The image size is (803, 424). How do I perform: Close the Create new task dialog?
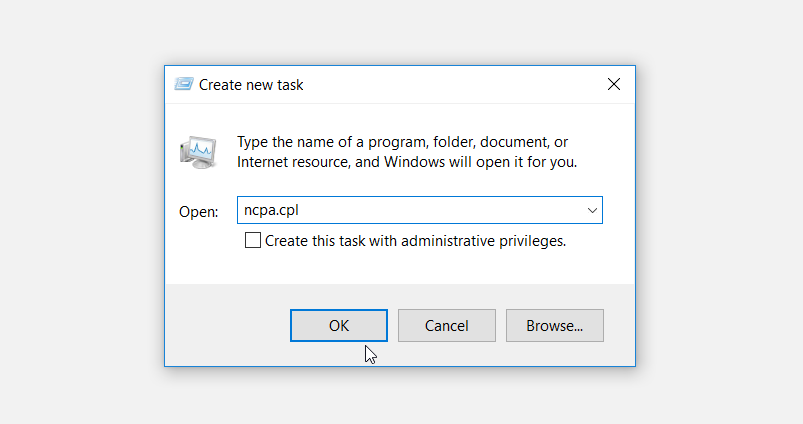point(614,85)
